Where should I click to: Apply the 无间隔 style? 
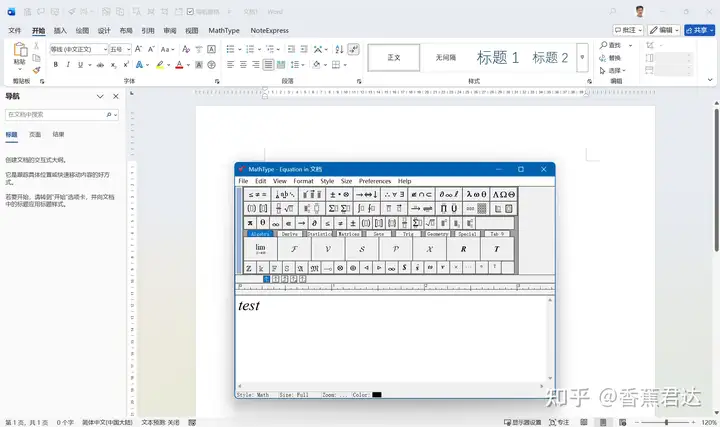click(x=445, y=57)
